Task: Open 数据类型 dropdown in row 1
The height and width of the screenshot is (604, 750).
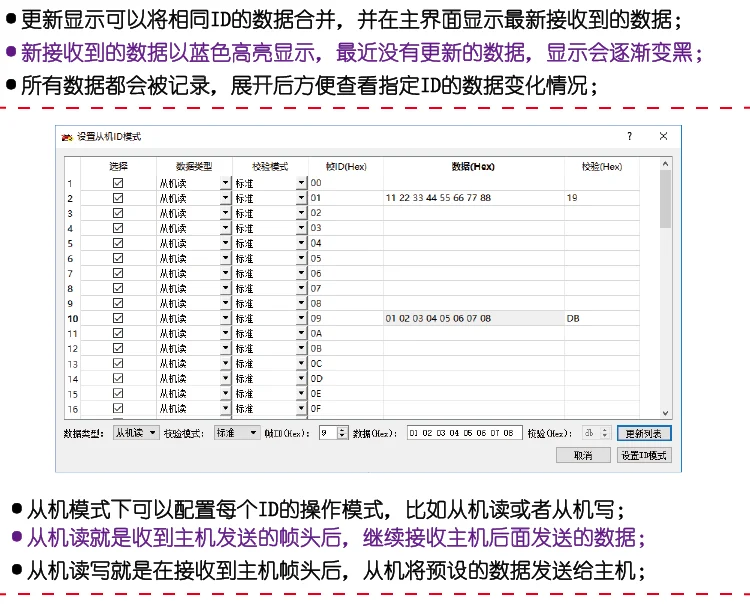Action: (225, 183)
